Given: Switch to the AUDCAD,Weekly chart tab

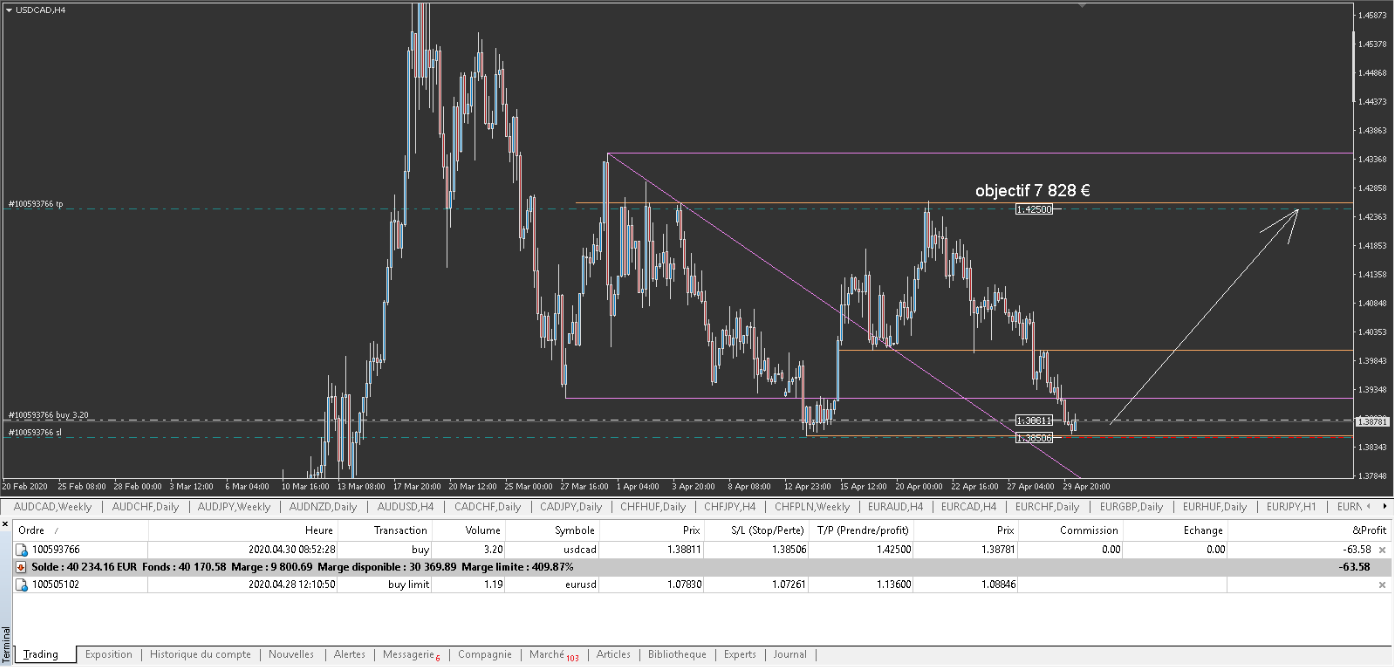Looking at the screenshot, I should [x=52, y=507].
